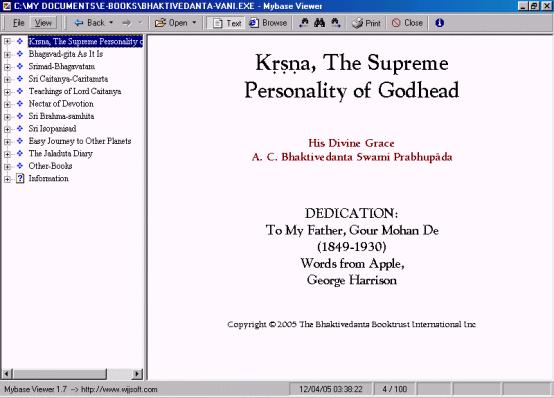Click the wjjsoft.com link in status bar
Viewport: 554px width, 398px height.
pyautogui.click(x=119, y=390)
